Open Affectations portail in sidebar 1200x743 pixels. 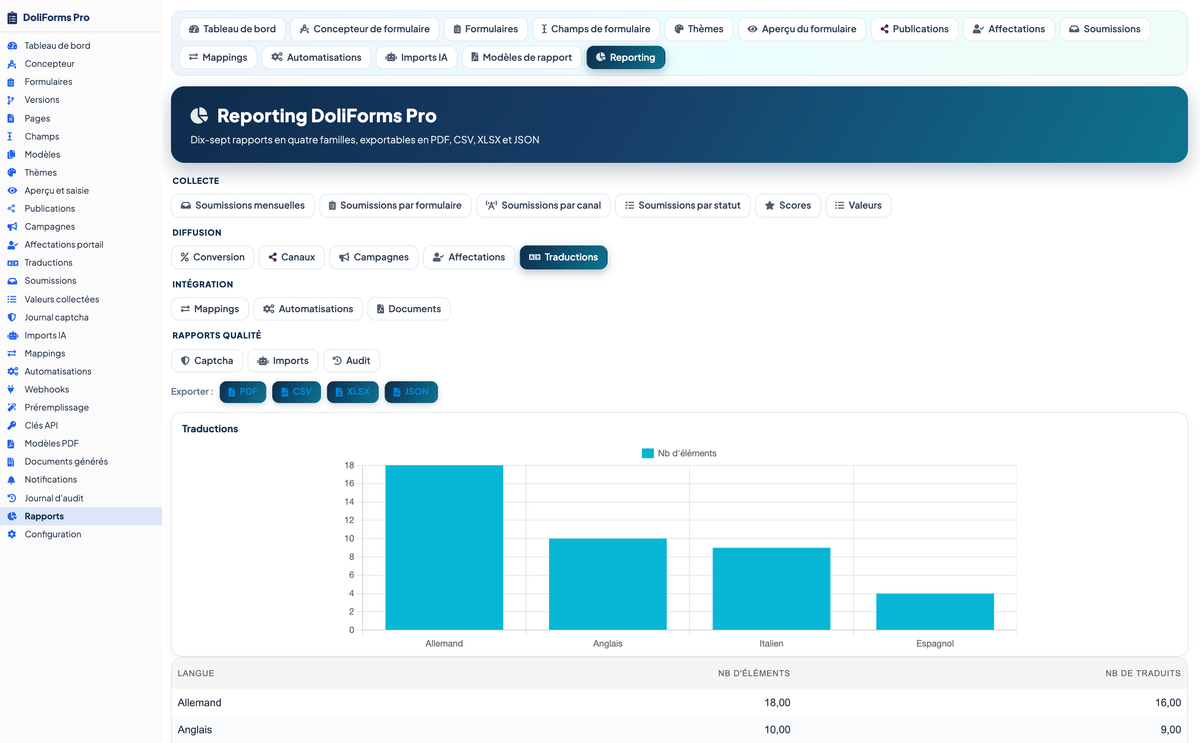64,245
